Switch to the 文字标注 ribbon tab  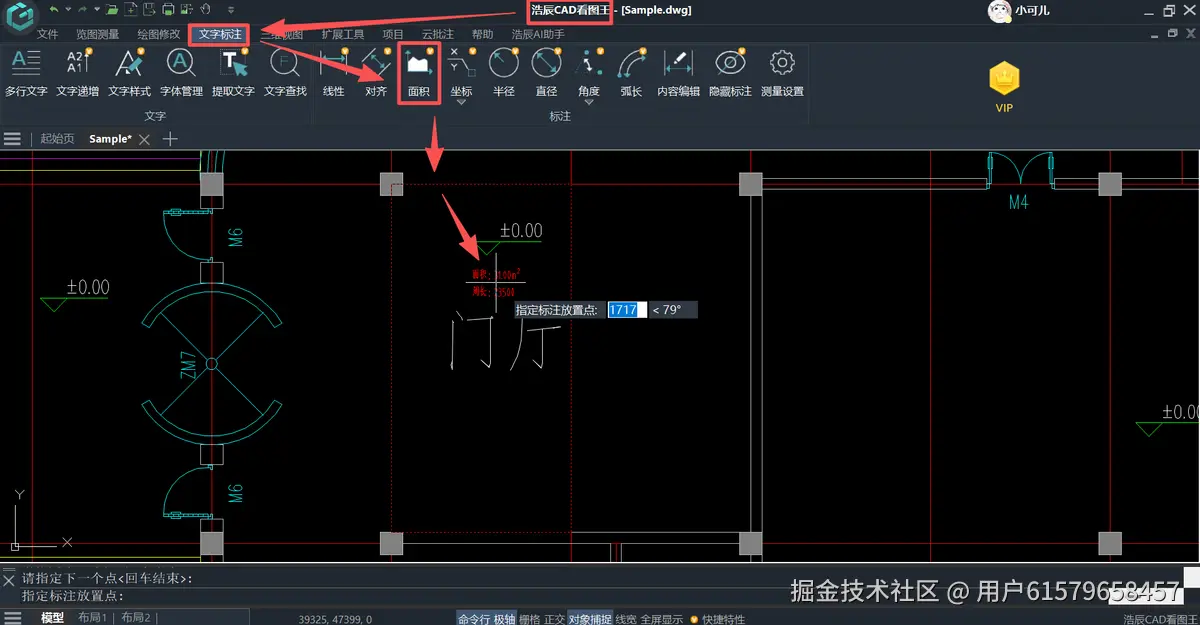pos(220,34)
